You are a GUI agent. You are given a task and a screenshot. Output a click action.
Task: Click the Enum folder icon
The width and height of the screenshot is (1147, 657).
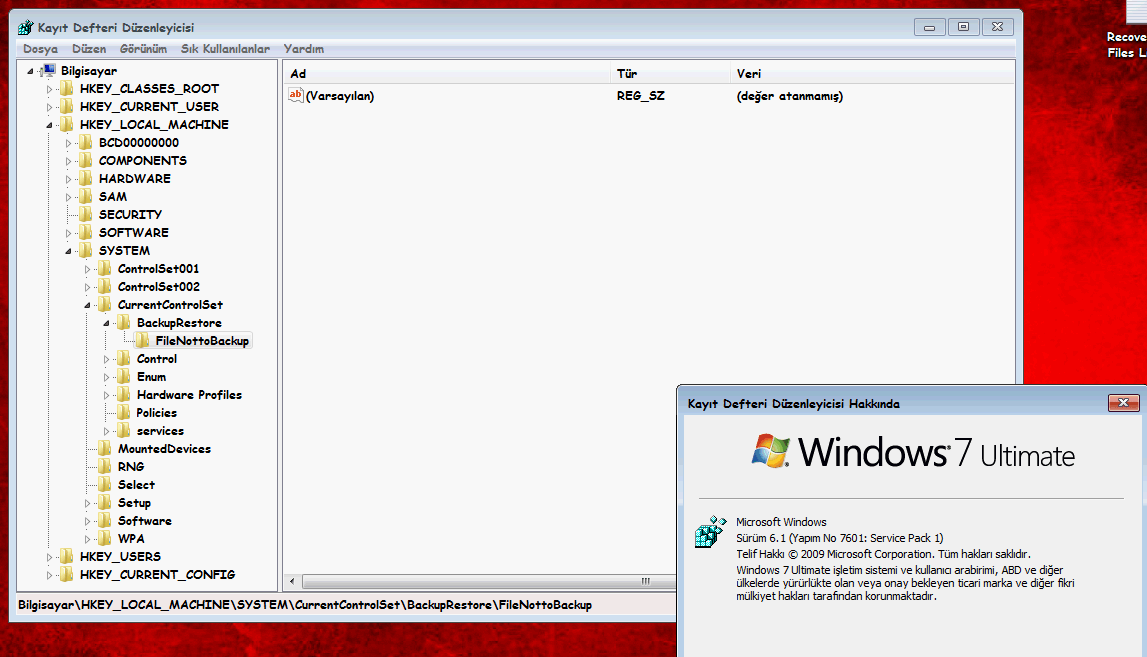click(x=124, y=376)
